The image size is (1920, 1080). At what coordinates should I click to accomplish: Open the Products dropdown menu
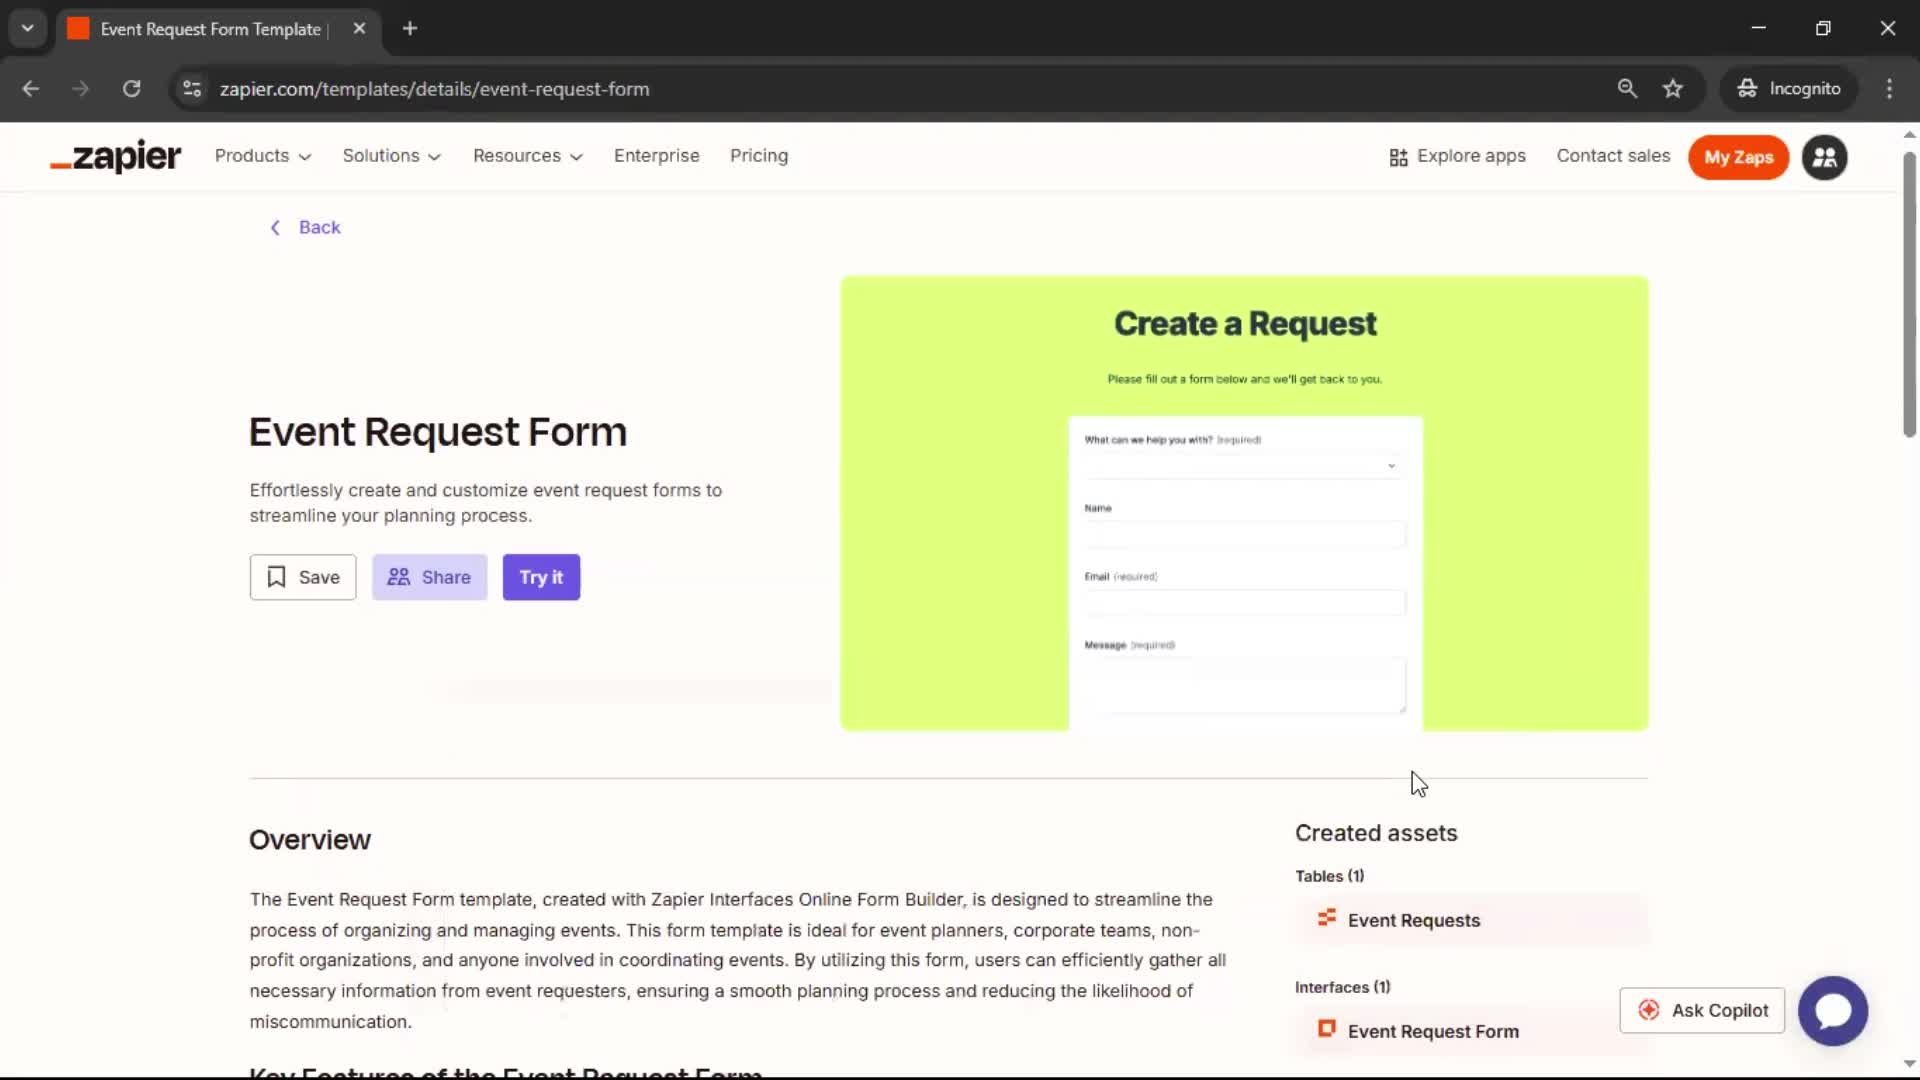point(263,156)
